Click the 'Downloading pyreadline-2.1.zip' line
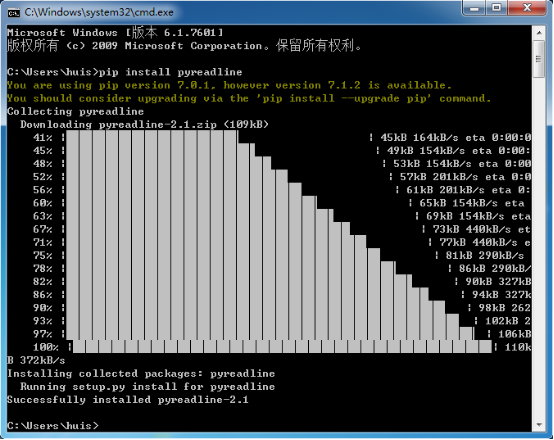This screenshot has width=554, height=440. pos(144,124)
